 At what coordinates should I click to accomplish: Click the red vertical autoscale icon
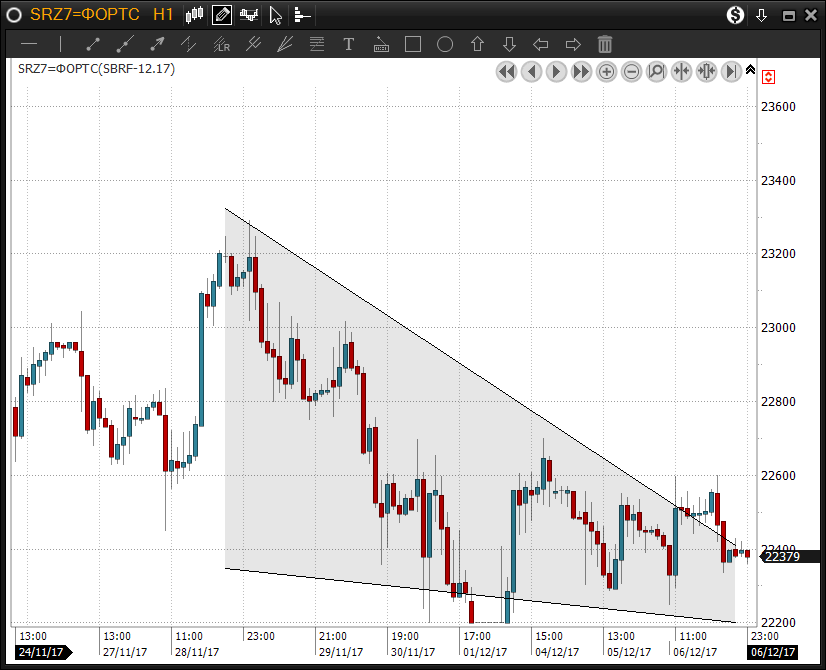(768, 77)
